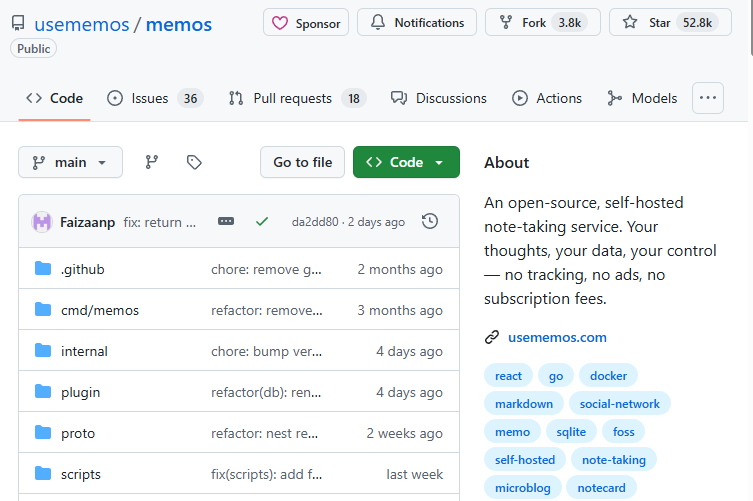The image size is (753, 501).
Task: Open the 'chore: bump ver...' commit message
Action: 267,352
